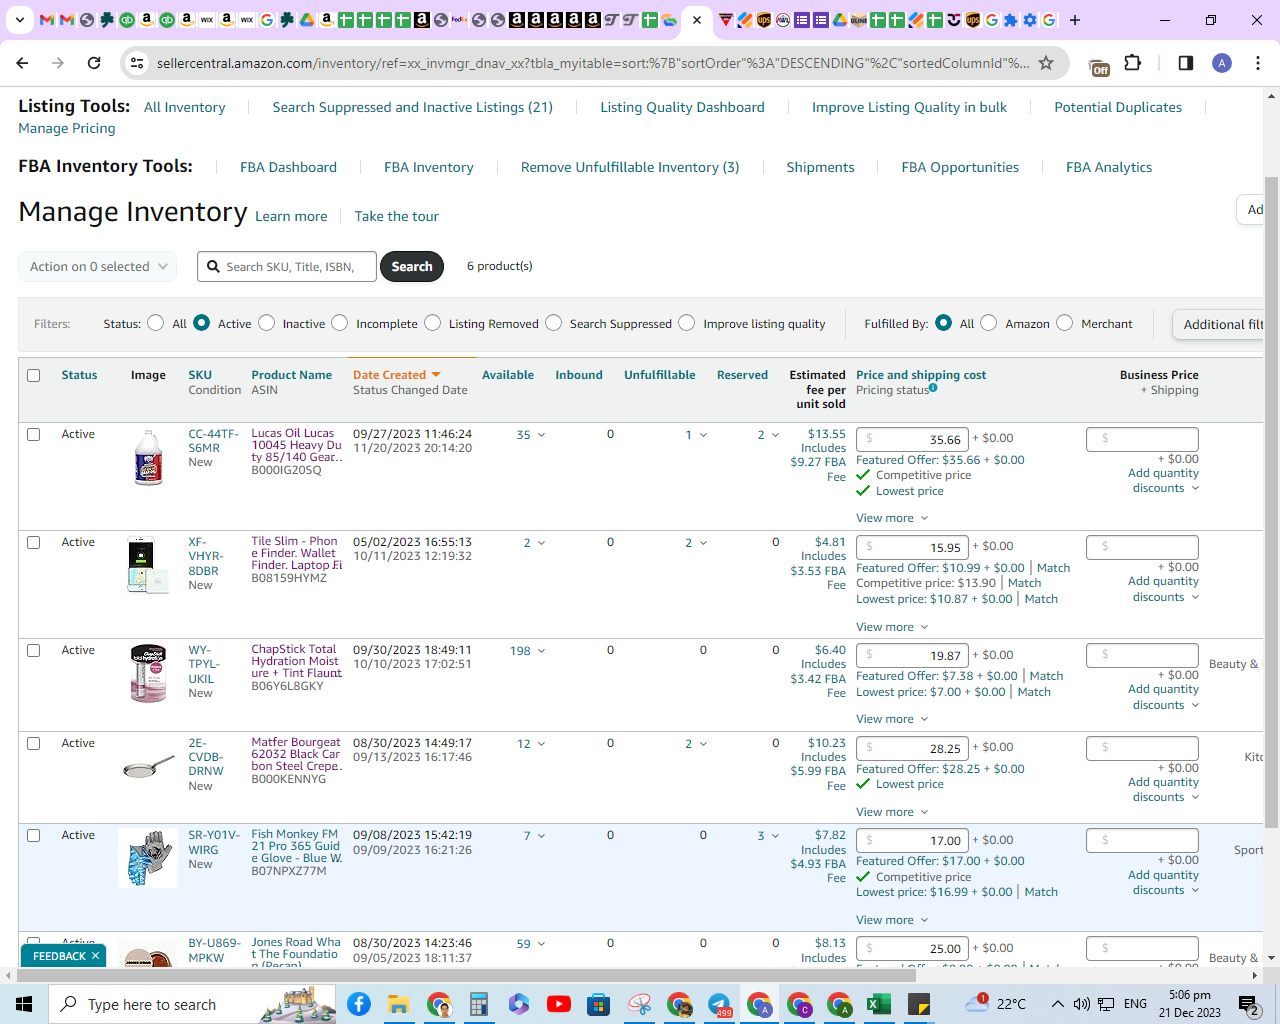Expand Add quantity discounts for ChapStick row

1164,697
